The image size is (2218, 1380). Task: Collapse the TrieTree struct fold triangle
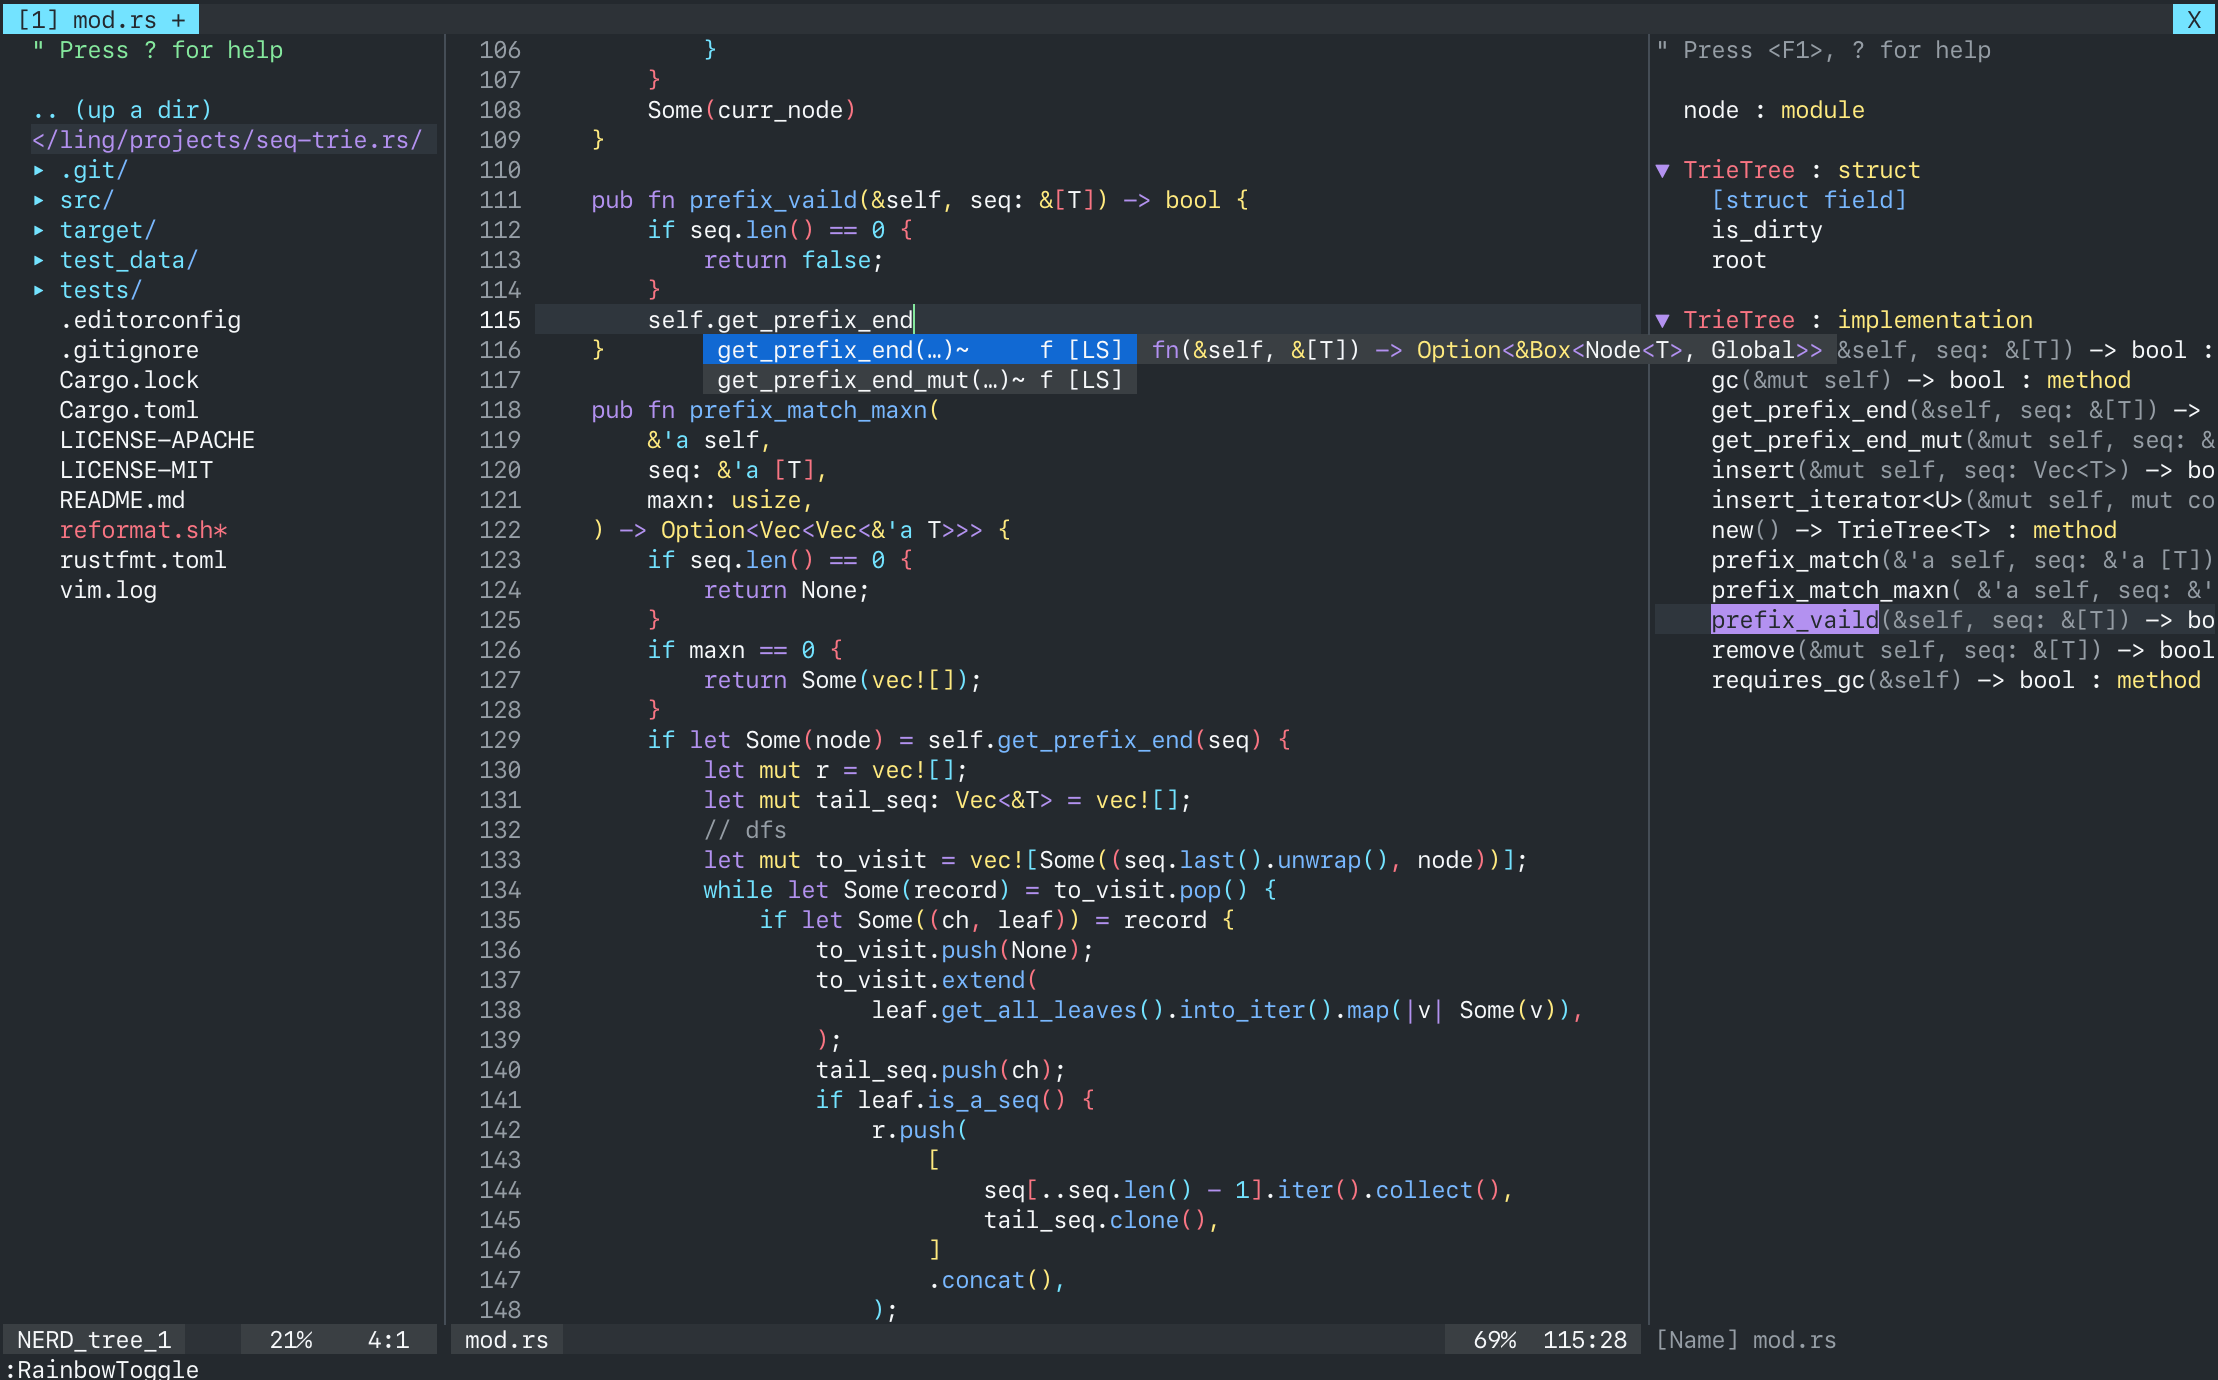pyautogui.click(x=1662, y=170)
